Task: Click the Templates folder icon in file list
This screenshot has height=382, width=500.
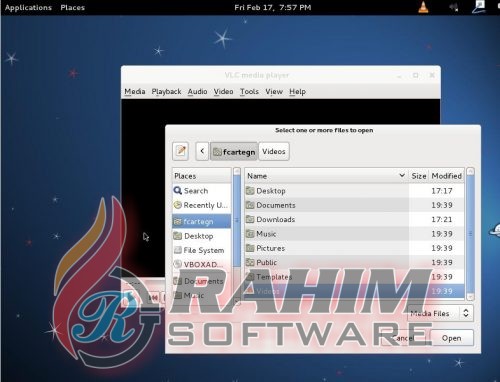Action: (x=250, y=277)
